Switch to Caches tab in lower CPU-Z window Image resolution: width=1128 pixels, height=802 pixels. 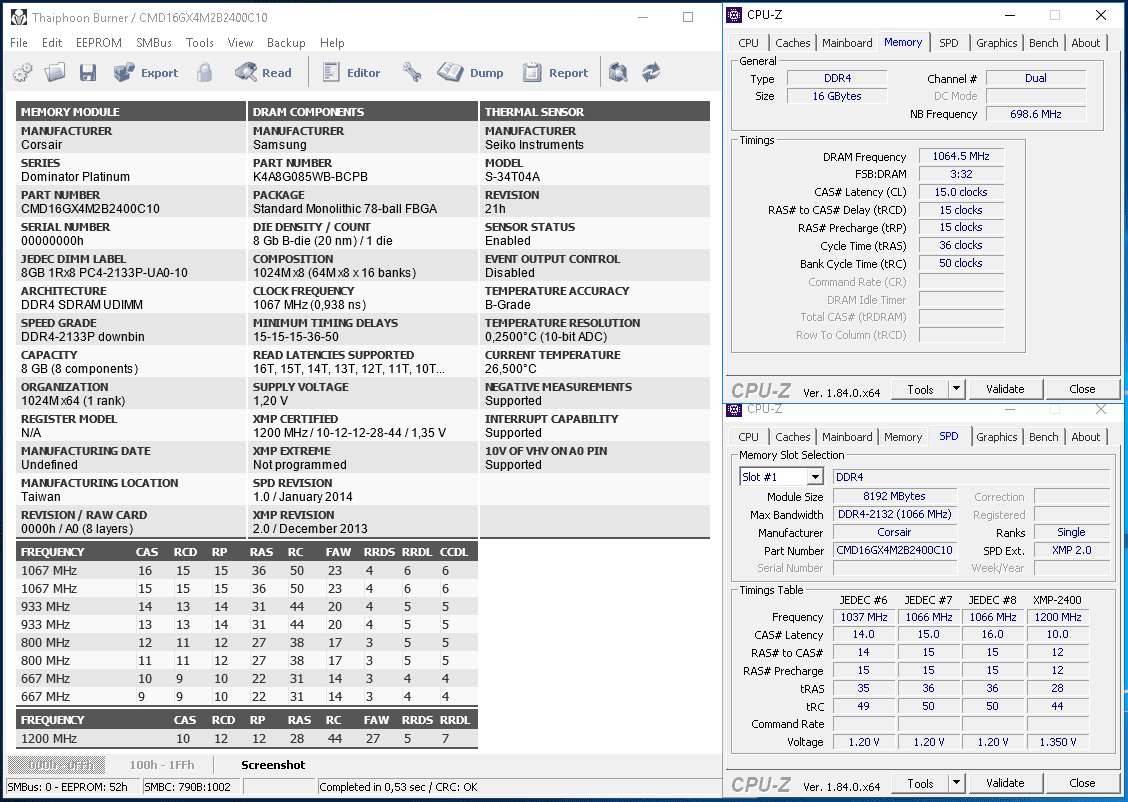click(793, 437)
